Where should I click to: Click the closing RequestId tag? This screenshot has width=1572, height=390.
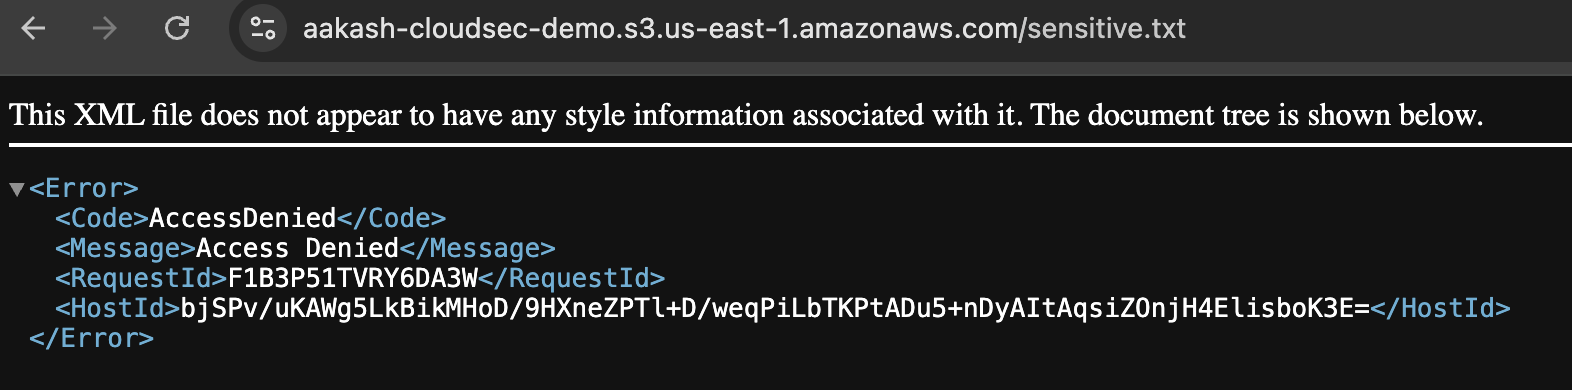click(572, 278)
